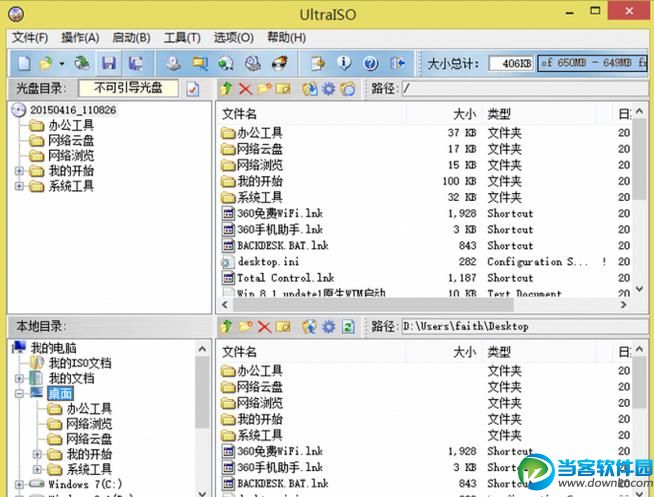Collapse the 桌面 node in local tree
This screenshot has height=497, width=654.
pyautogui.click(x=19, y=393)
